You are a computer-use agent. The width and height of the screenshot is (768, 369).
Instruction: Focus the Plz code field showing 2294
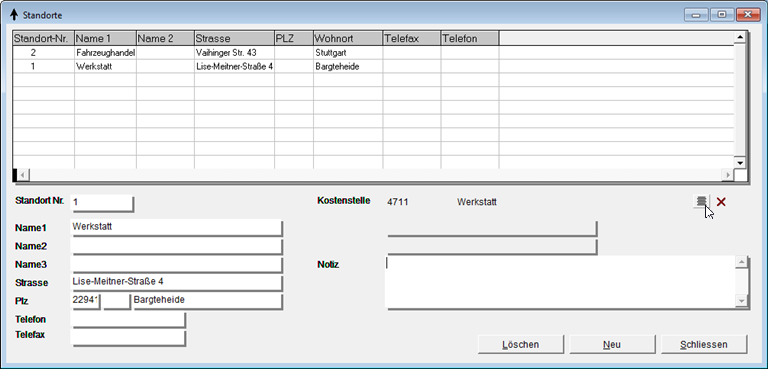coord(86,301)
